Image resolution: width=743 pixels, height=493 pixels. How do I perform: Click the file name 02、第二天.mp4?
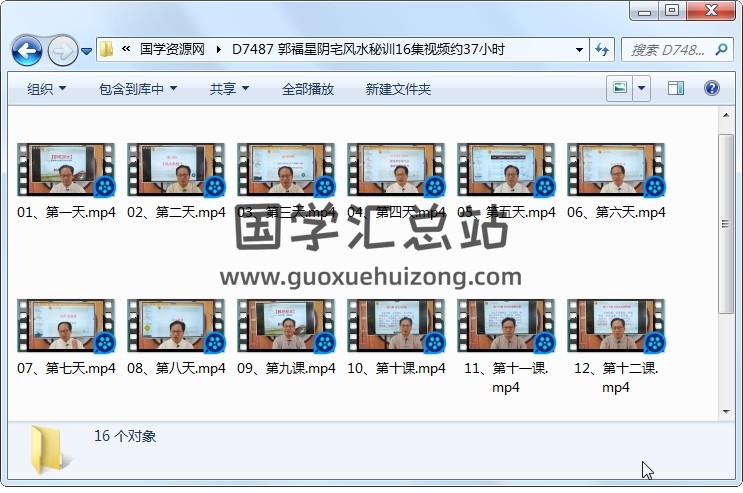tap(176, 212)
